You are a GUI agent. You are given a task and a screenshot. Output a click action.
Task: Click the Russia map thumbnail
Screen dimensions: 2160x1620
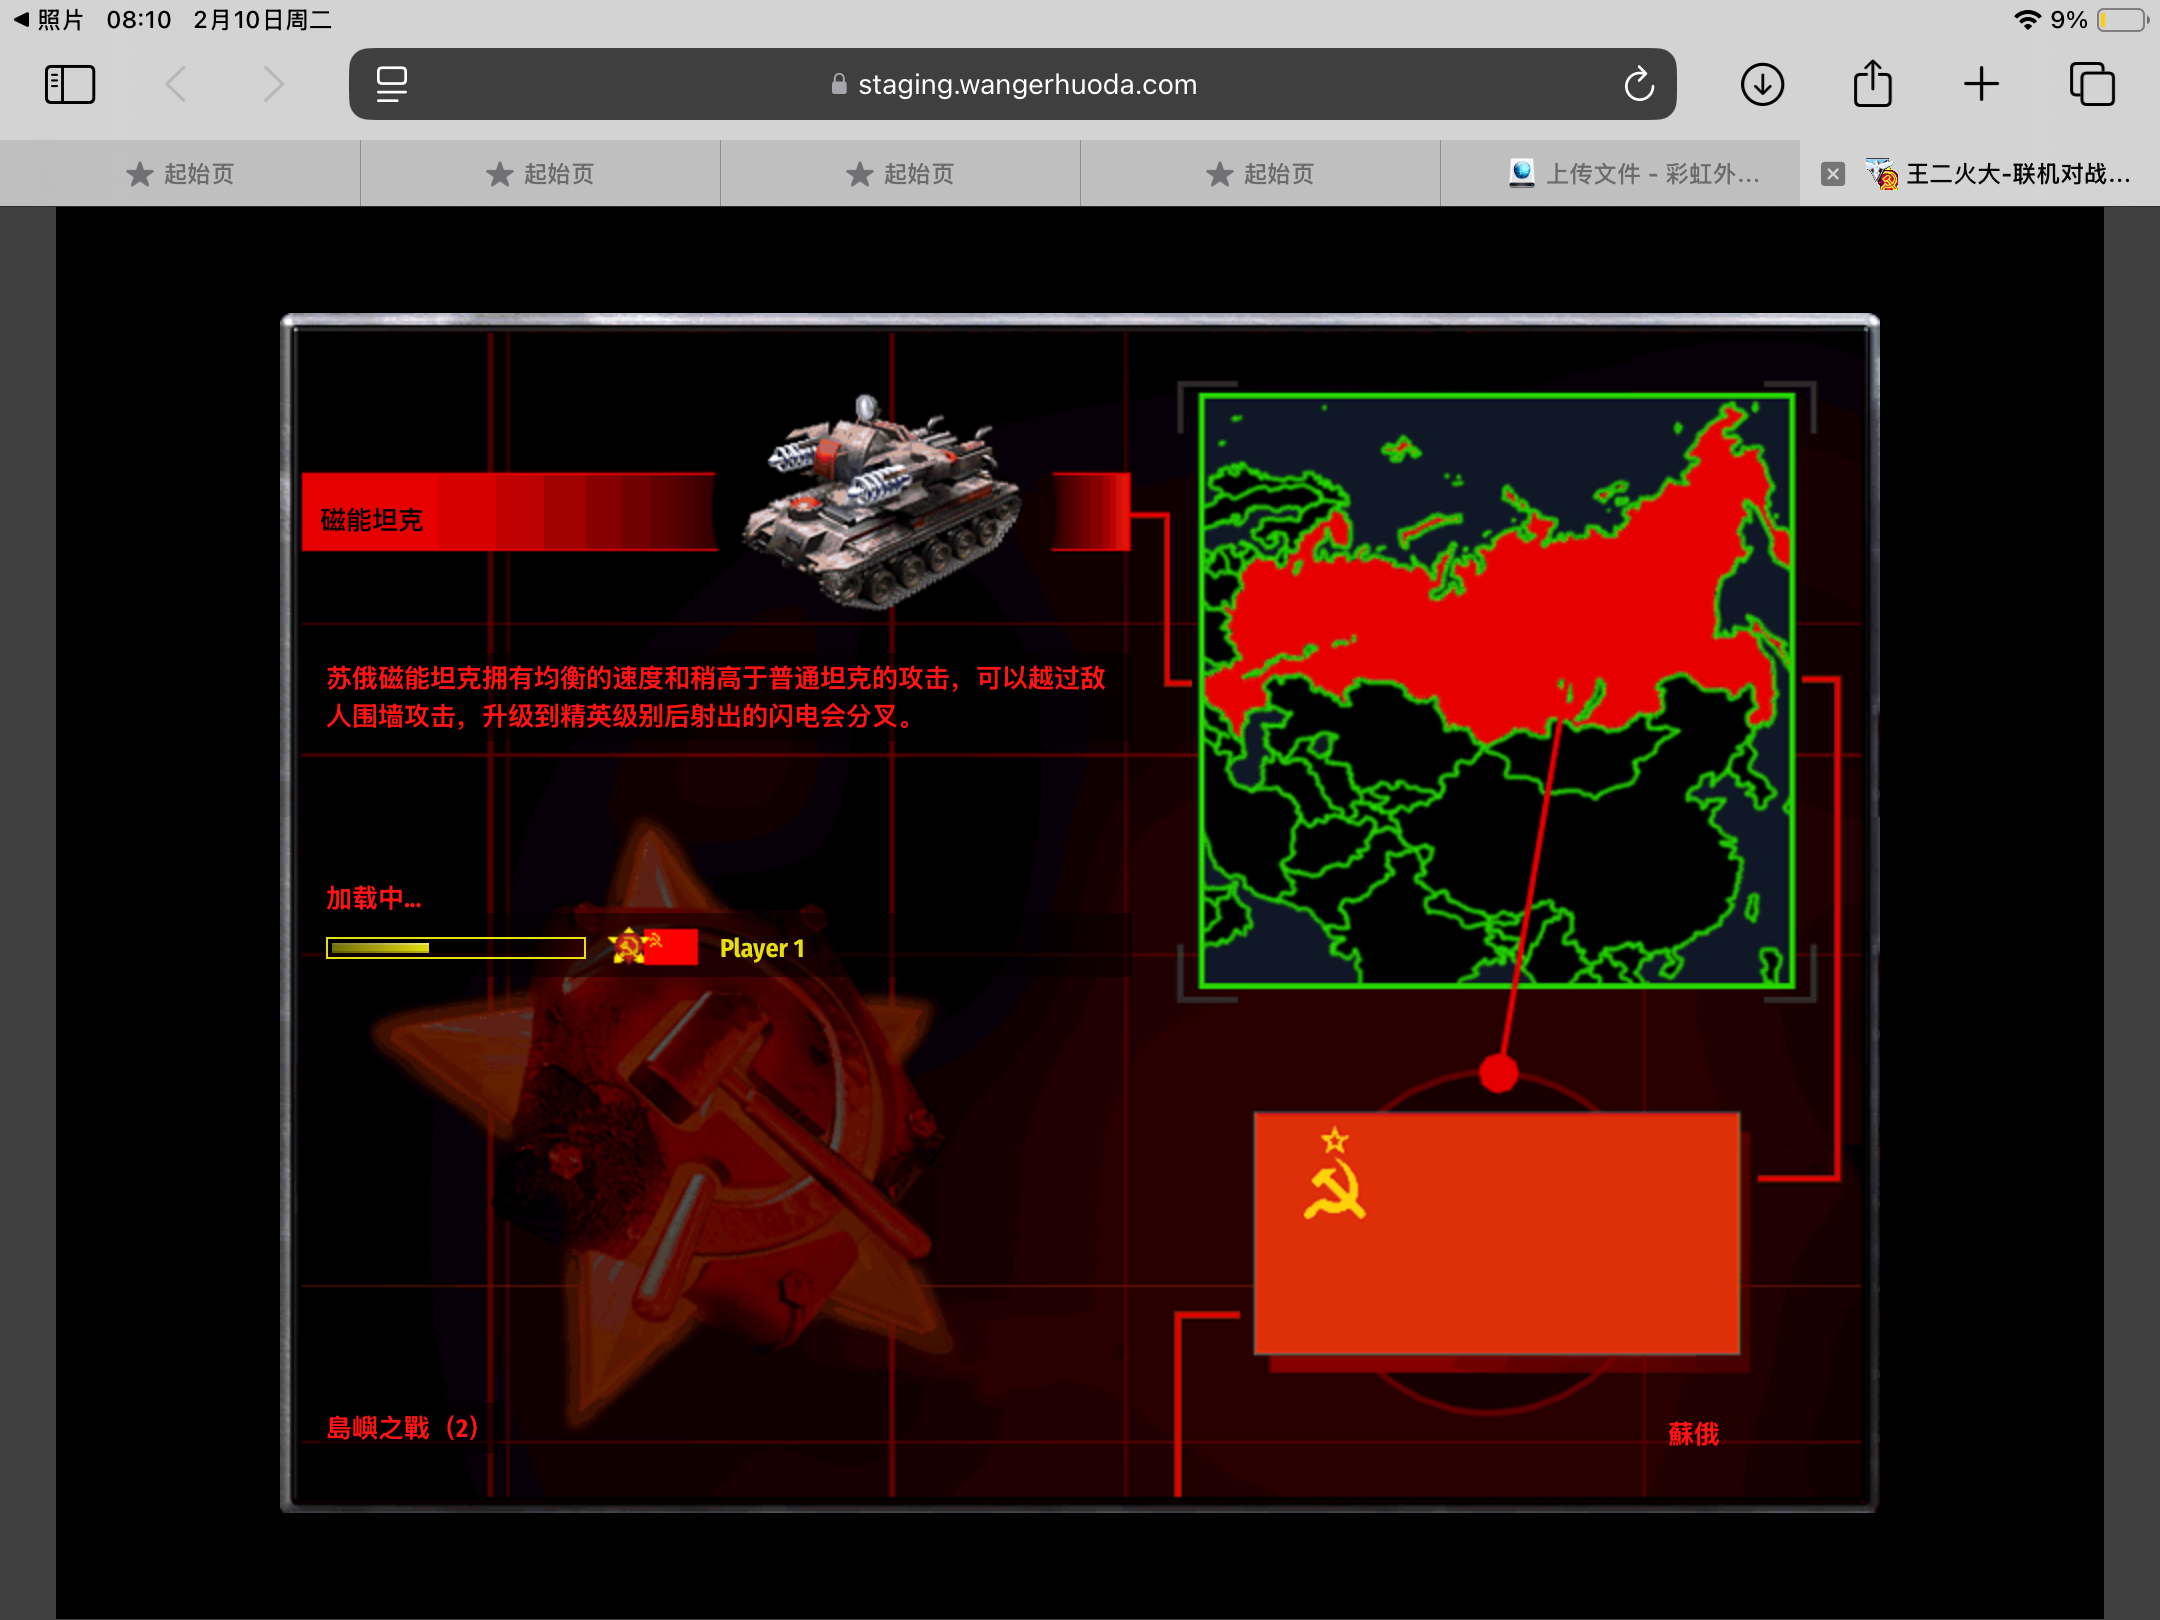1497,691
